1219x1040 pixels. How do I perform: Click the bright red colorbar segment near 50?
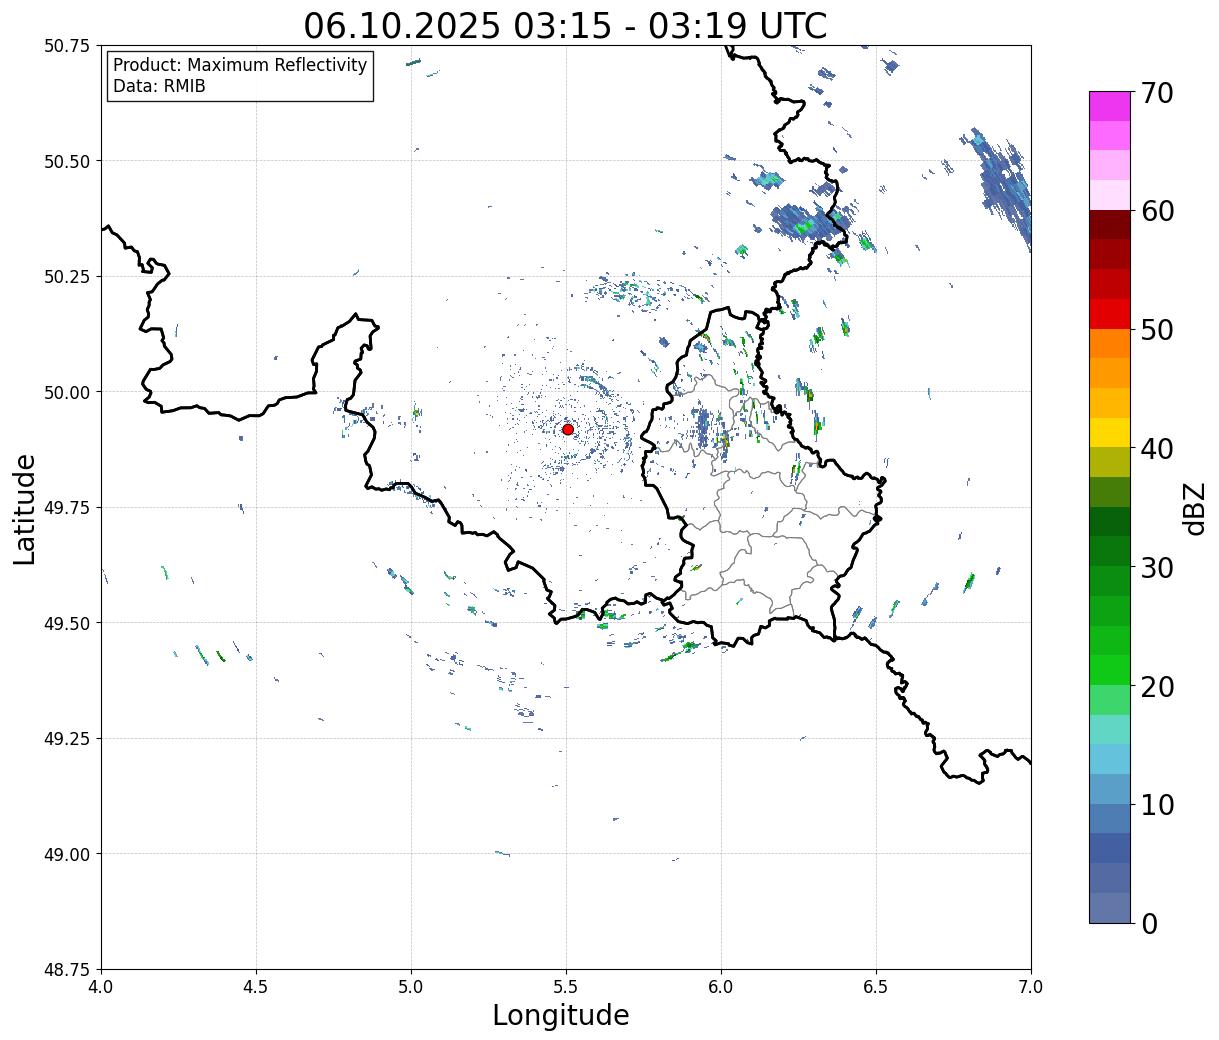(x=1110, y=314)
